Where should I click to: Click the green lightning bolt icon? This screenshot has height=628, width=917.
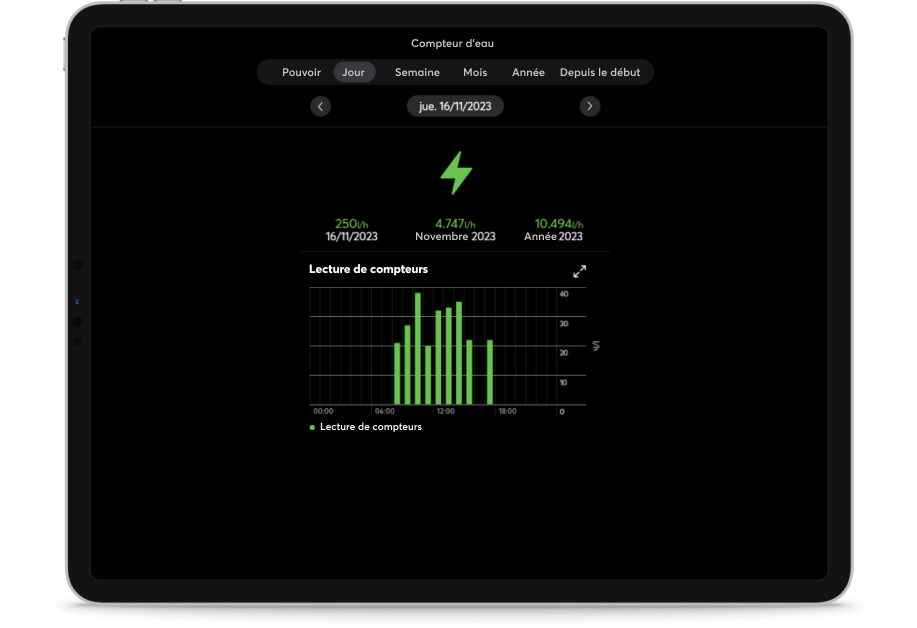coord(456,173)
